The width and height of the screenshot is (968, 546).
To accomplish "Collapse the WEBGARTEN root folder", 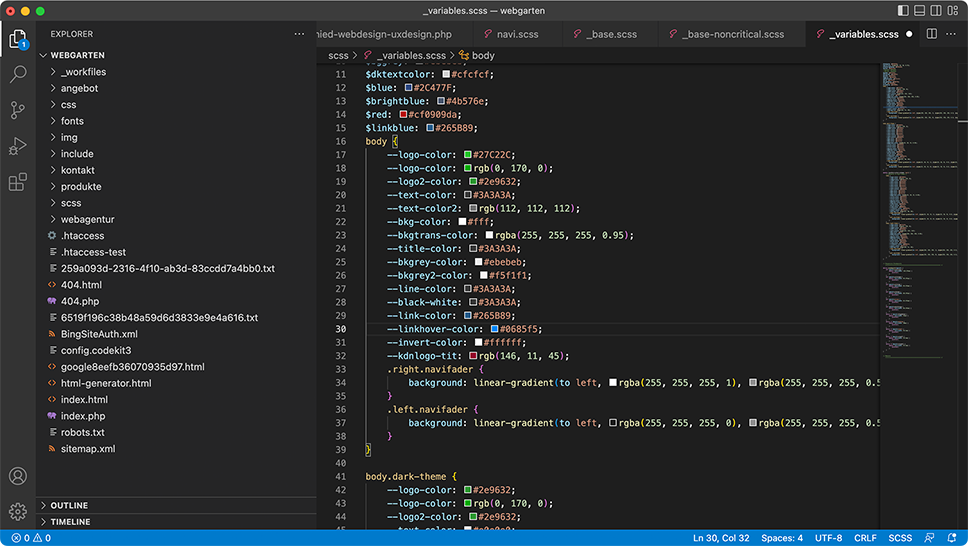I will click(176, 55).
